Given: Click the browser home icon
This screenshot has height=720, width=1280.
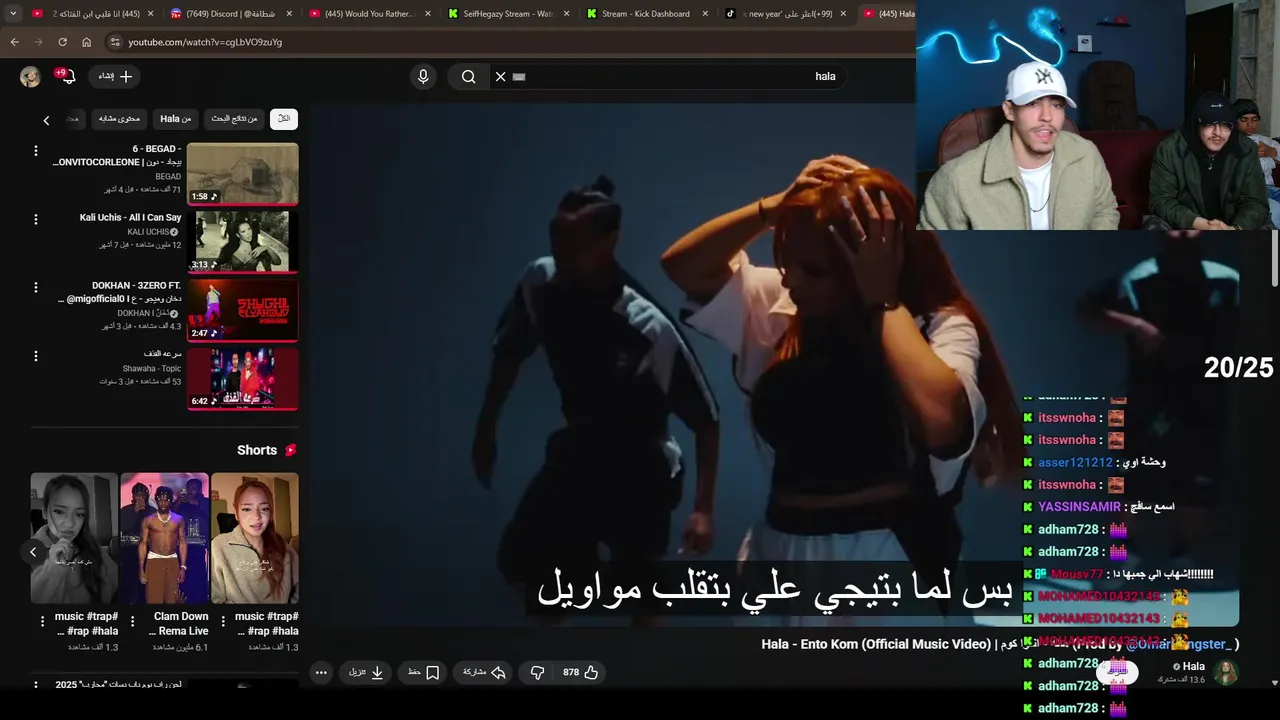Looking at the screenshot, I should tap(86, 42).
